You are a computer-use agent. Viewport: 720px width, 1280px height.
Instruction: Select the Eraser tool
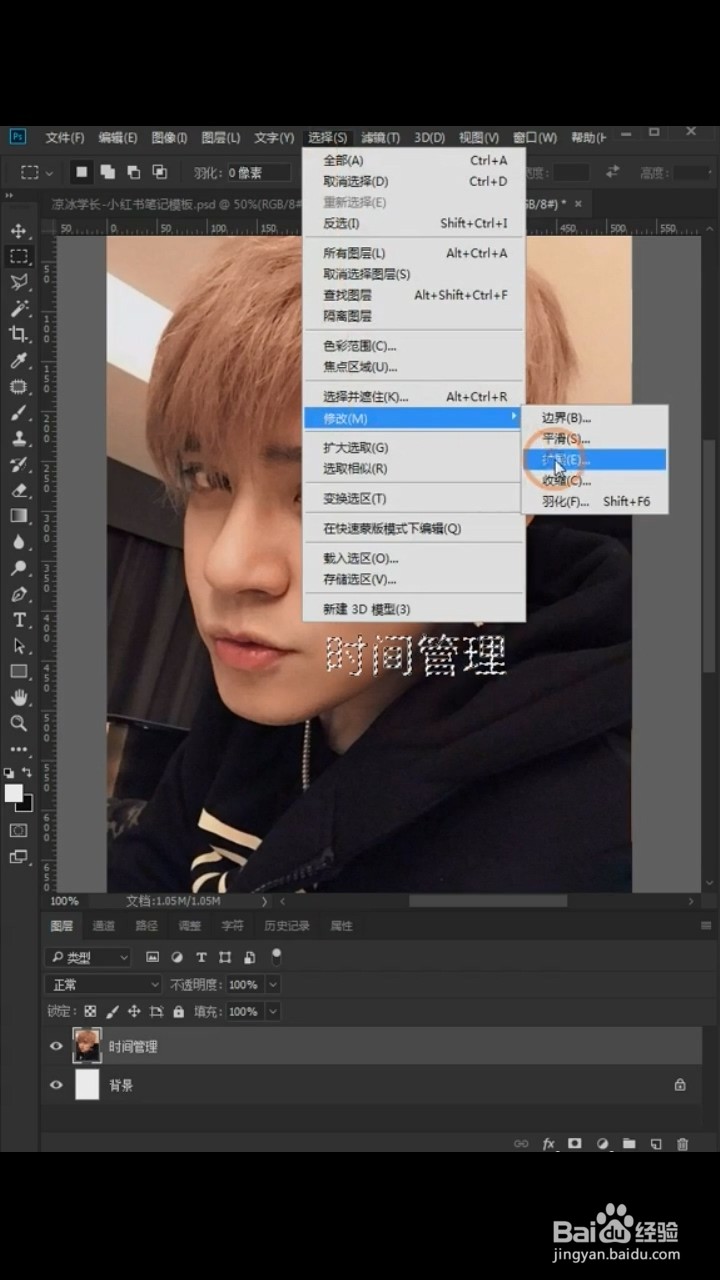[x=19, y=491]
